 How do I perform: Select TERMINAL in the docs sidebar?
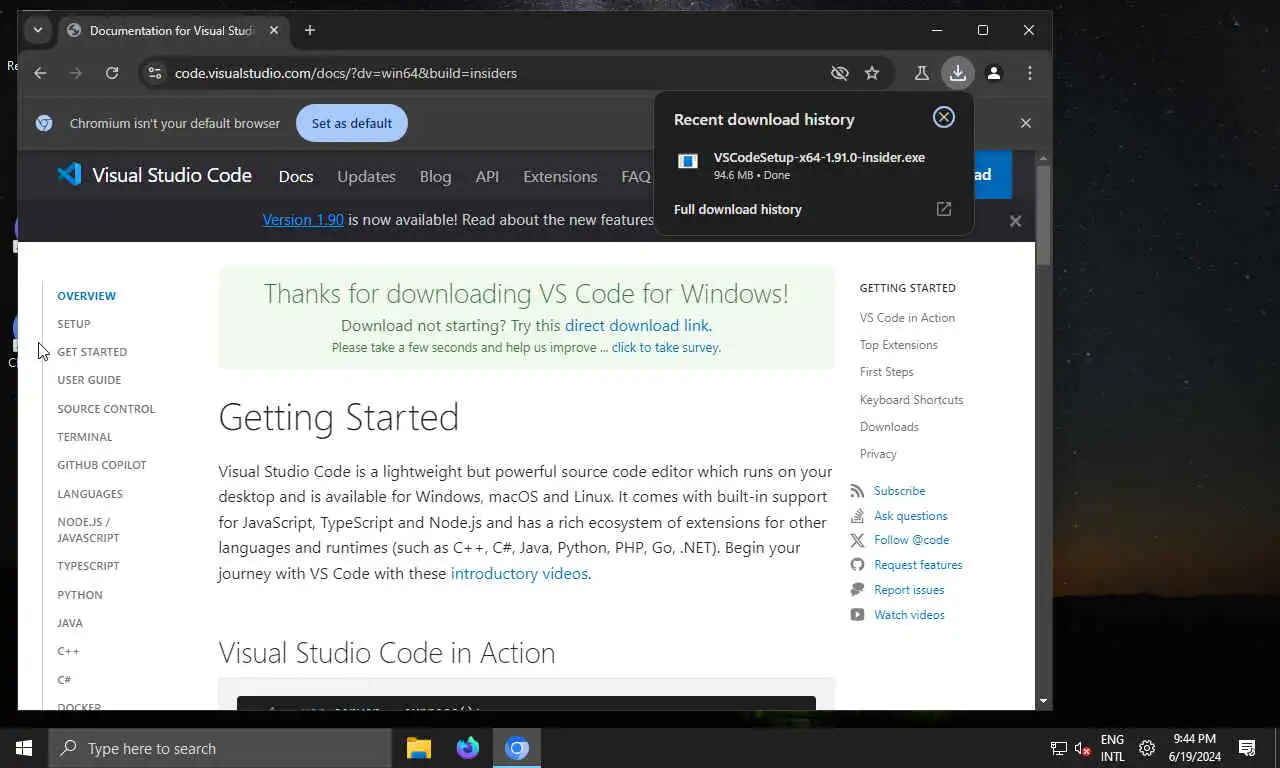(x=85, y=437)
